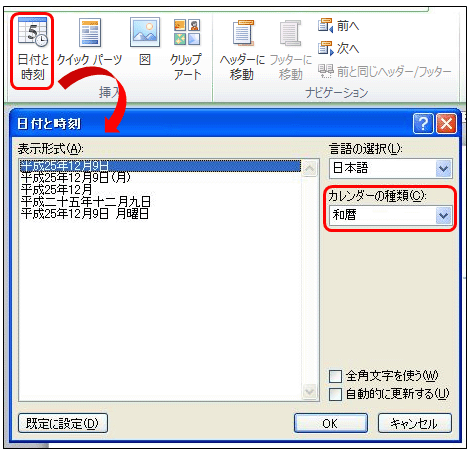Click the format list scrollbar up arrow
The width and height of the screenshot is (471, 453).
click(x=310, y=168)
